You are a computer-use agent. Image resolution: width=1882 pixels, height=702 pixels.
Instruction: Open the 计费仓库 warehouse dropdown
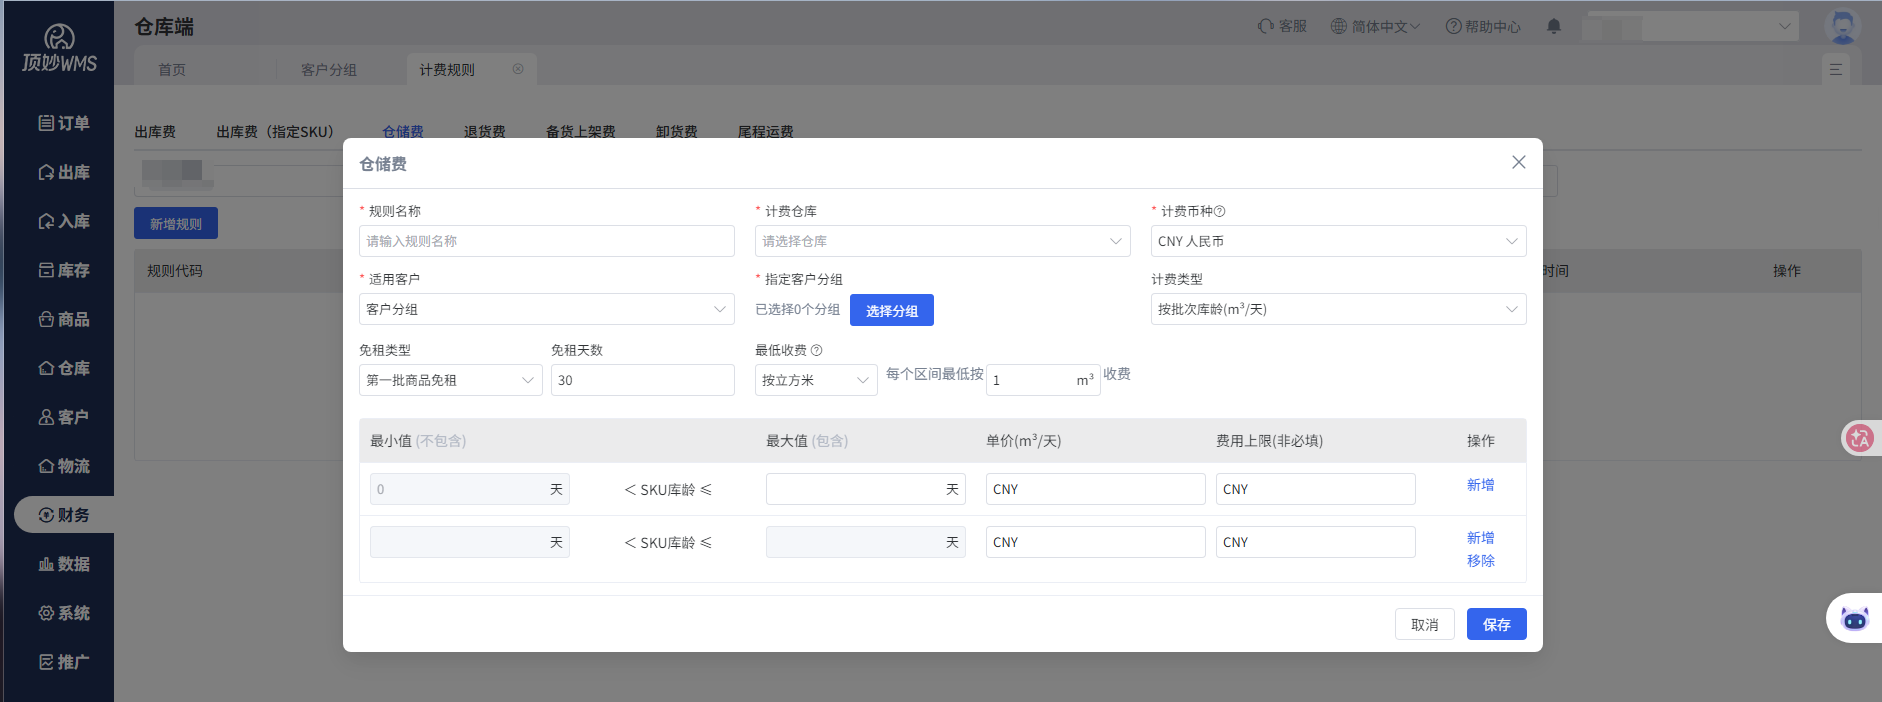click(943, 241)
